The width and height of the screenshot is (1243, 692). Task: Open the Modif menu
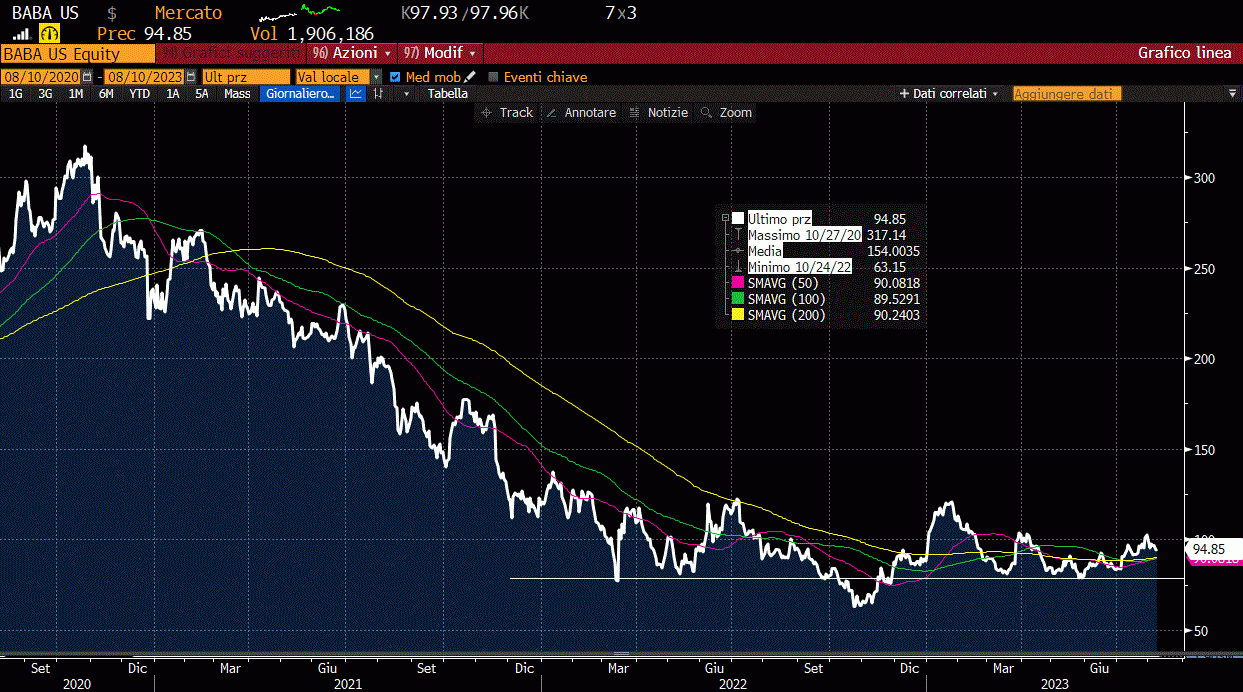[439, 53]
